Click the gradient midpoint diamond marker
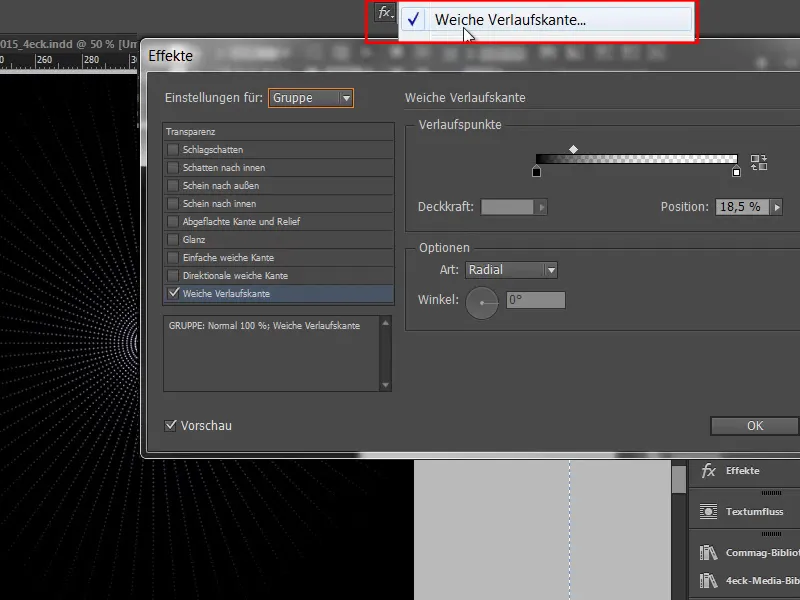 (573, 149)
